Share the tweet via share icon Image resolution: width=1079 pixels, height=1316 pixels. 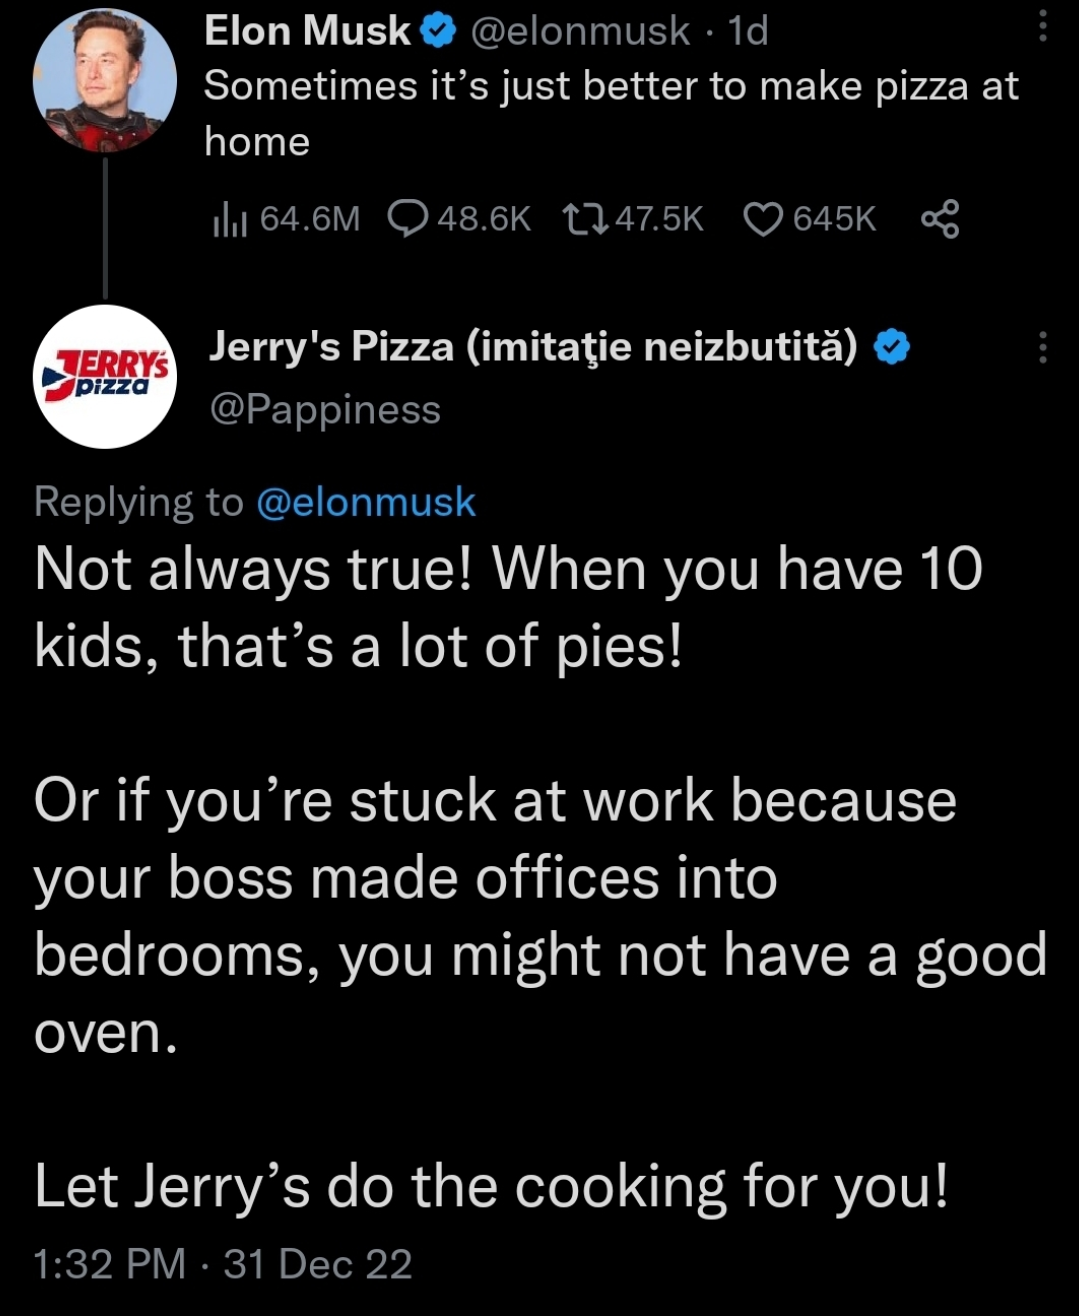[940, 218]
